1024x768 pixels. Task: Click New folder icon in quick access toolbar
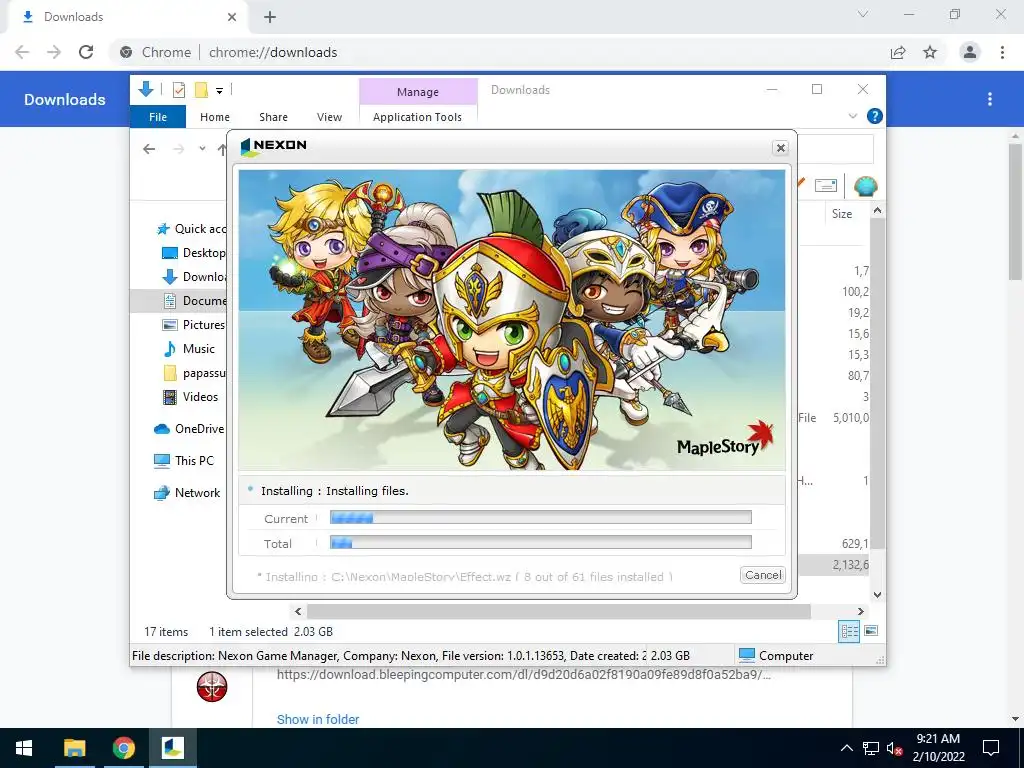pos(201,90)
